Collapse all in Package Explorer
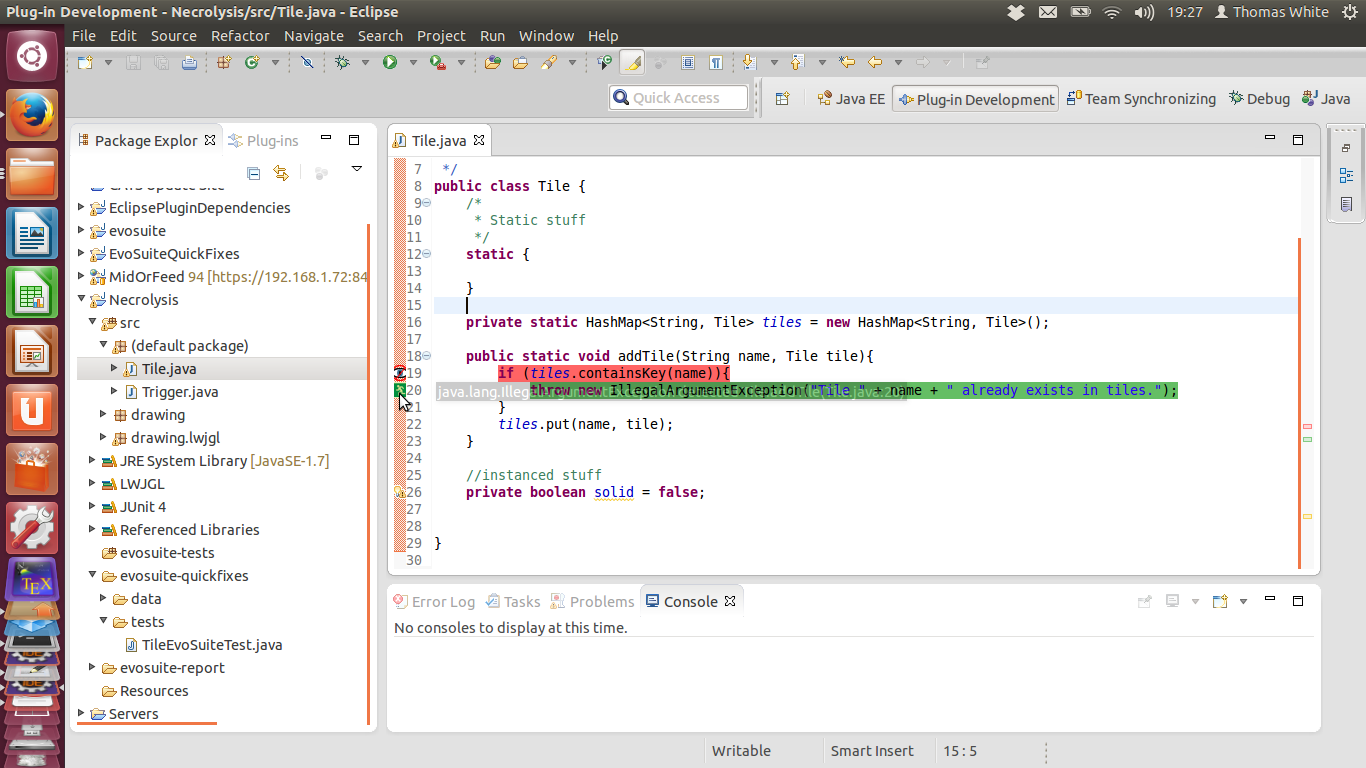Screen dimensions: 1366x768 pyautogui.click(x=254, y=173)
